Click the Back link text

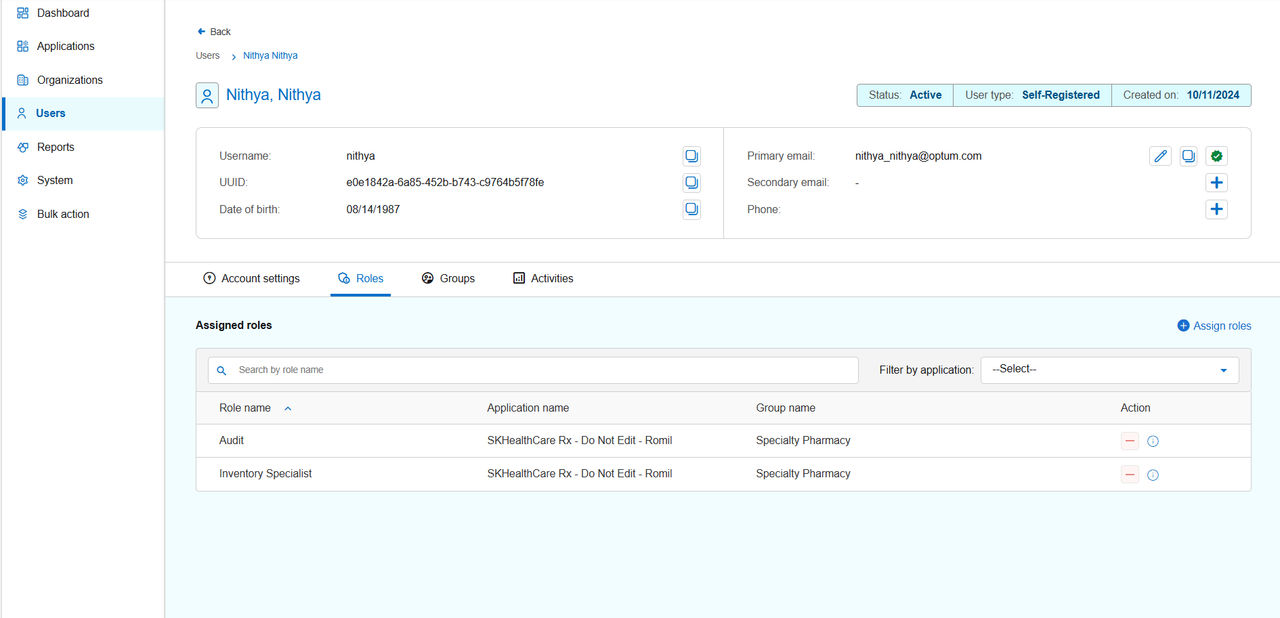tap(221, 32)
